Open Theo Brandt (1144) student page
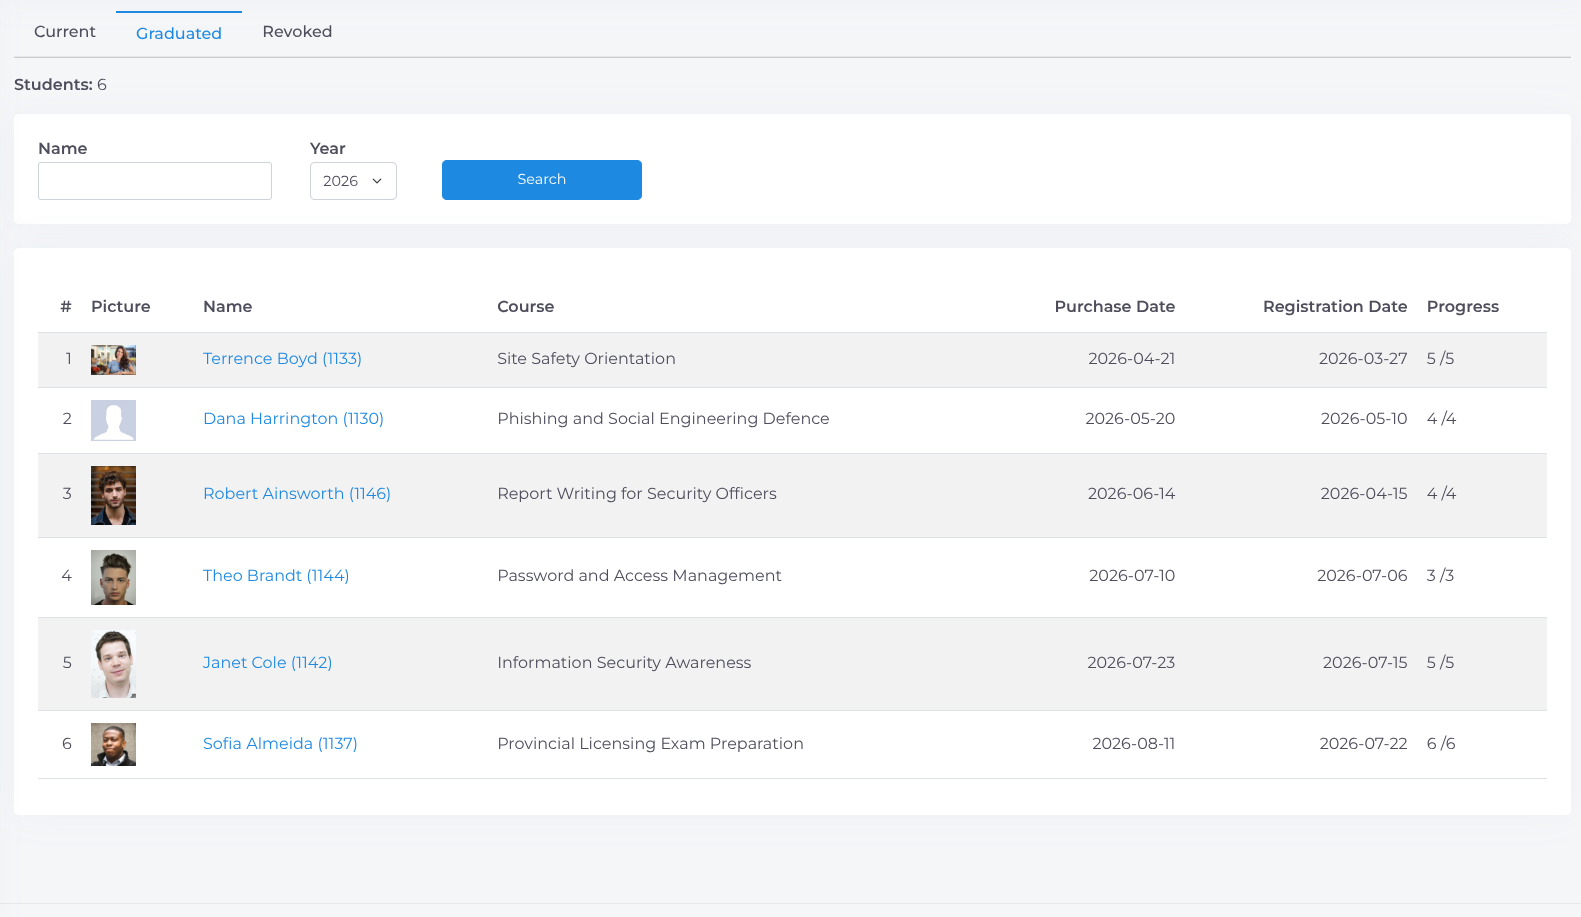 (x=276, y=575)
